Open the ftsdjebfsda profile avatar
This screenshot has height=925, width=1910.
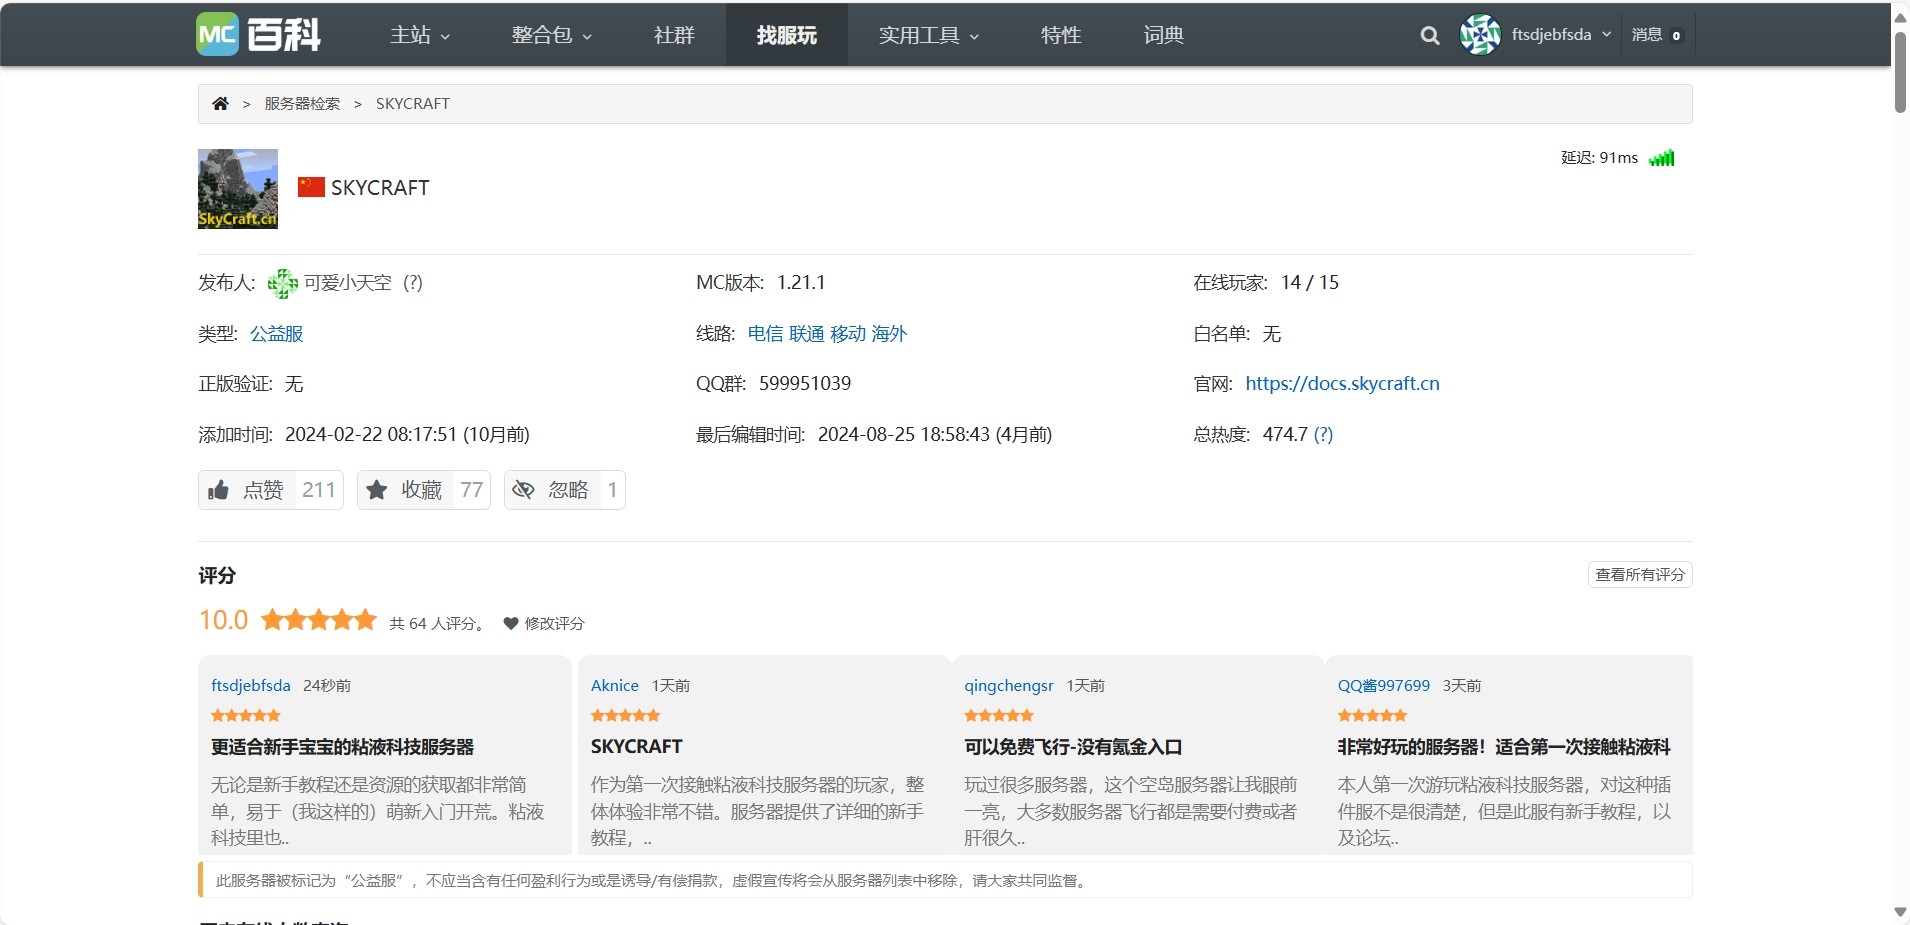point(1480,35)
